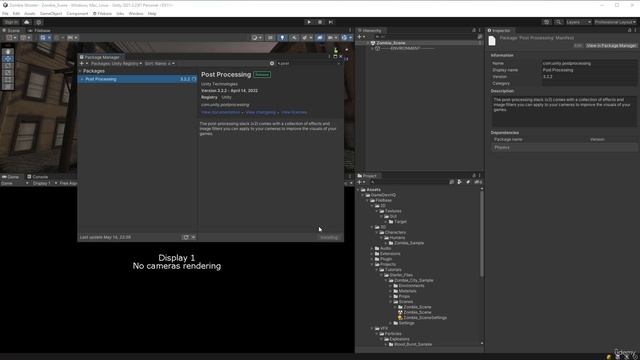Switch to the Firebase tab

point(40,31)
